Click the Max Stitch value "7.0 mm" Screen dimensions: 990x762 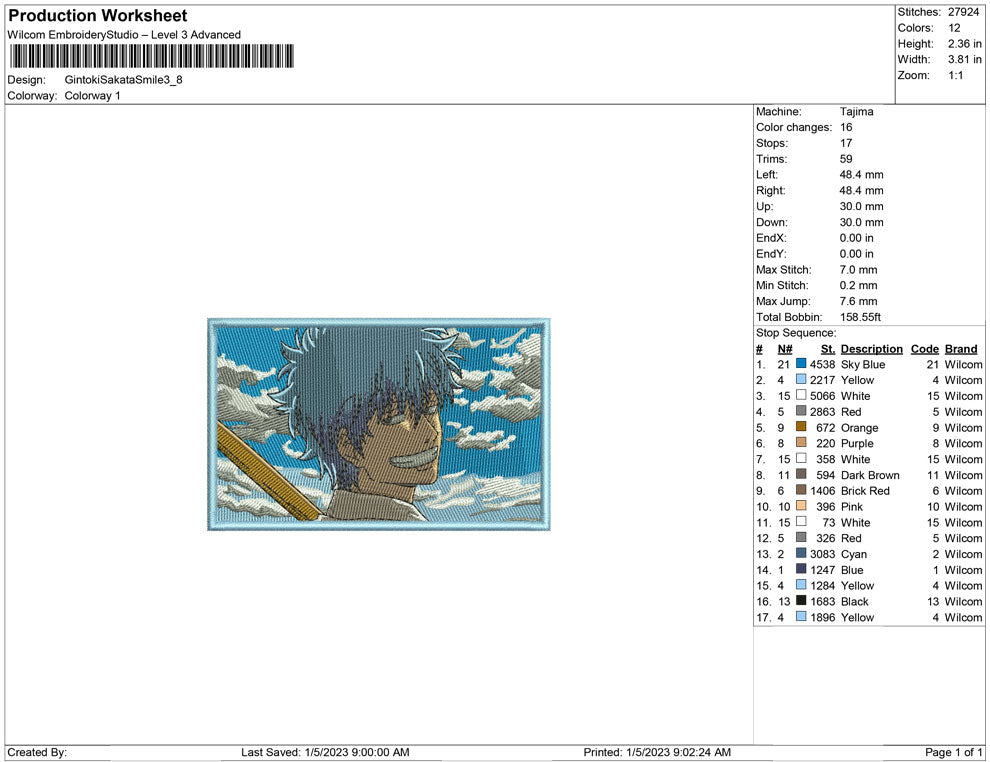[859, 270]
